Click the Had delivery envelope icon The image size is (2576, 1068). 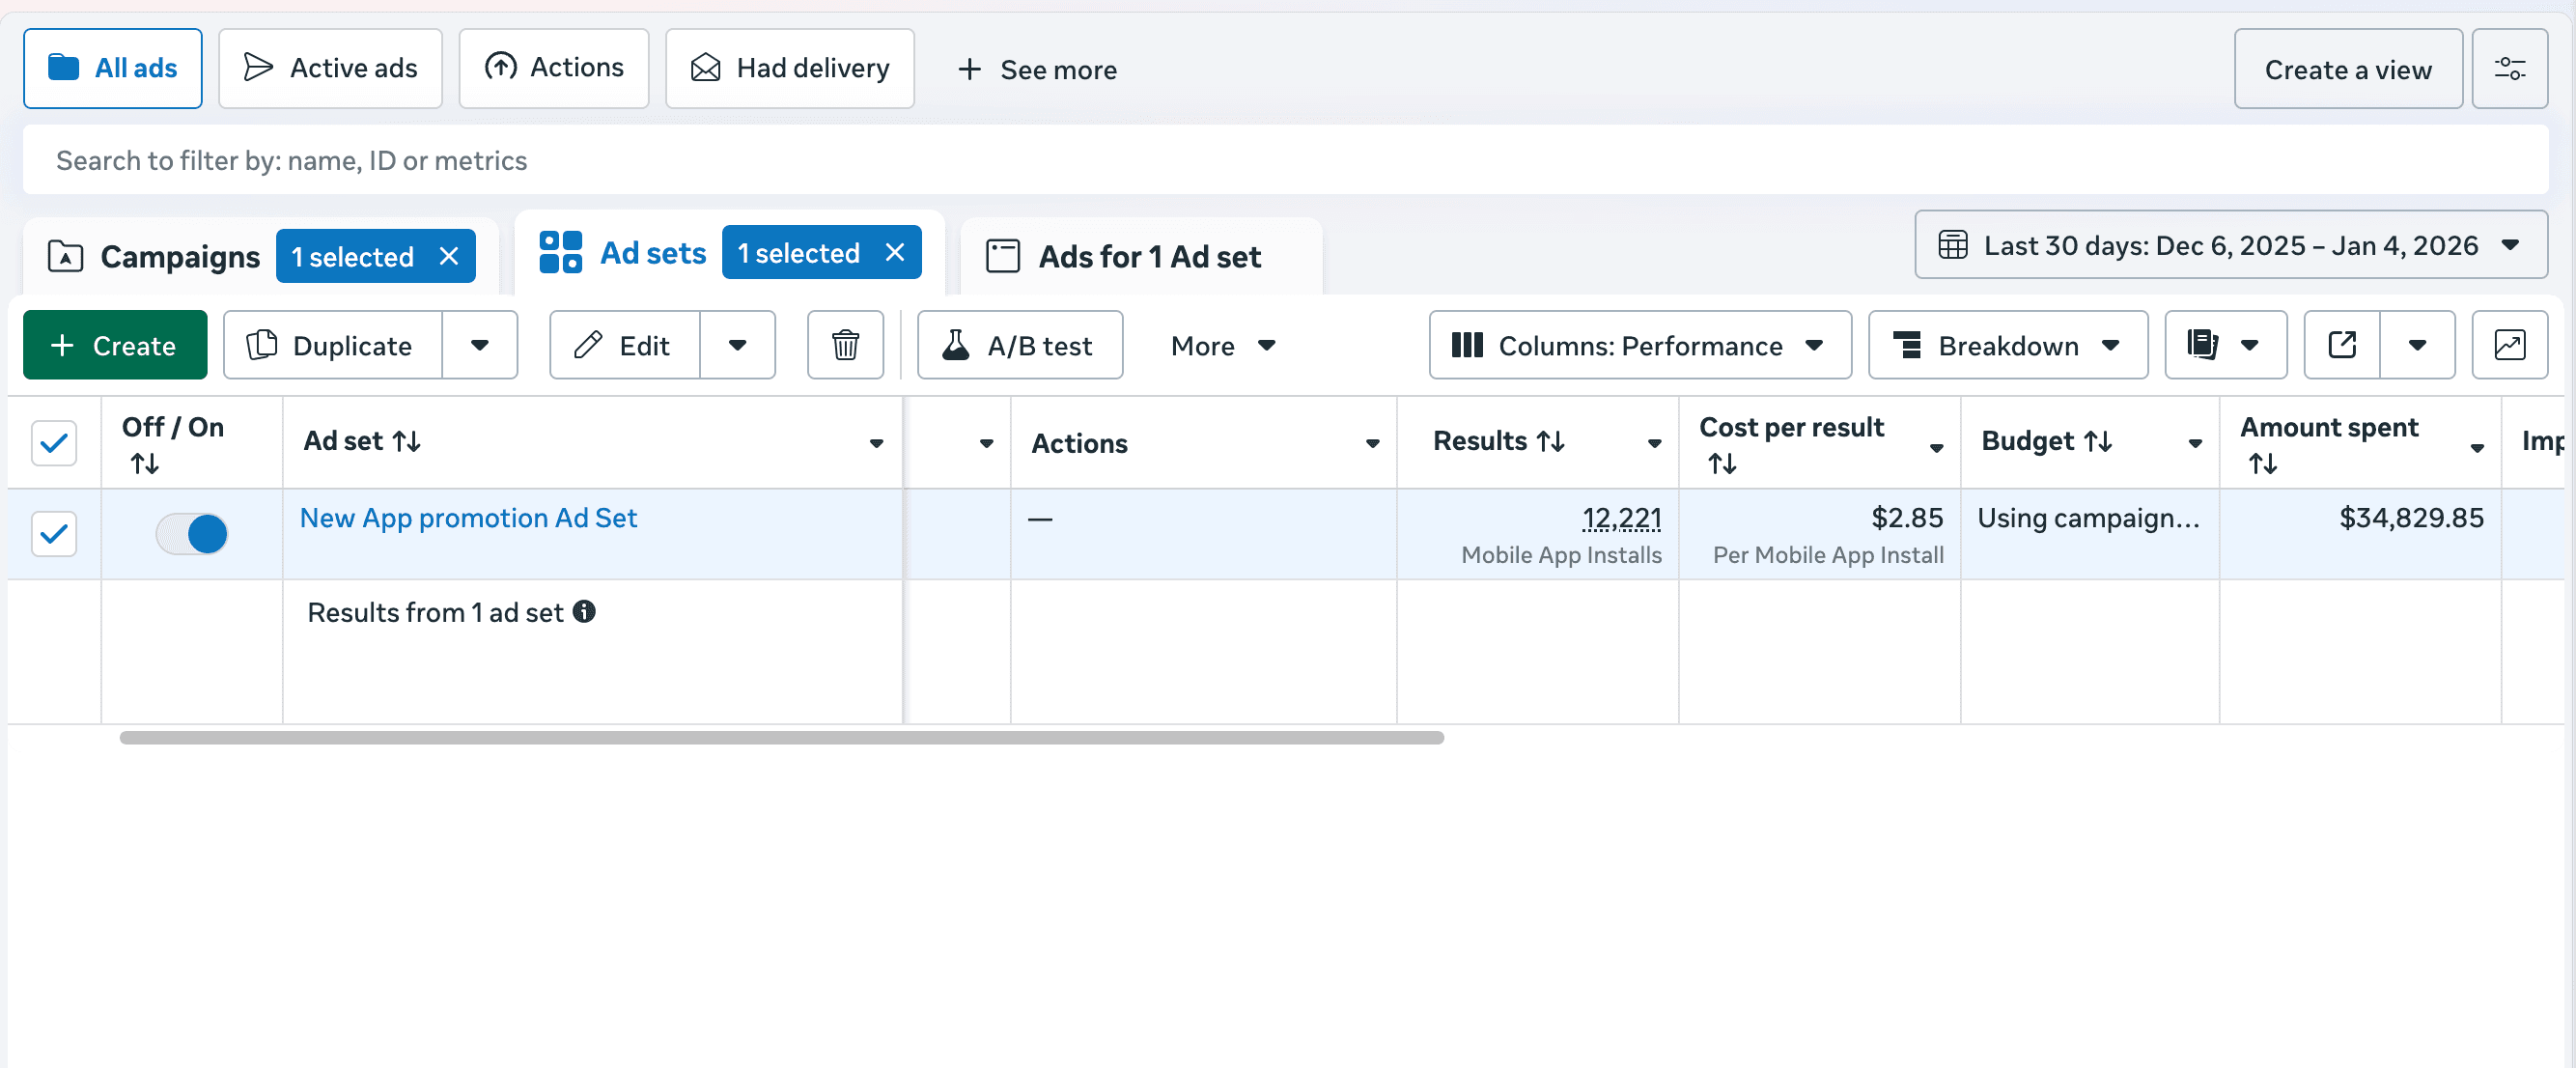(705, 67)
